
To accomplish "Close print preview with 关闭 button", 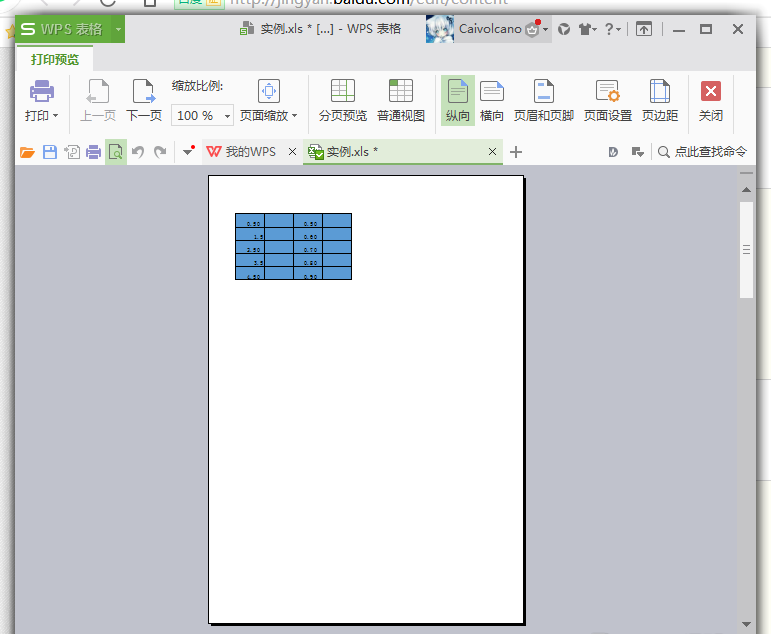I will (x=711, y=101).
